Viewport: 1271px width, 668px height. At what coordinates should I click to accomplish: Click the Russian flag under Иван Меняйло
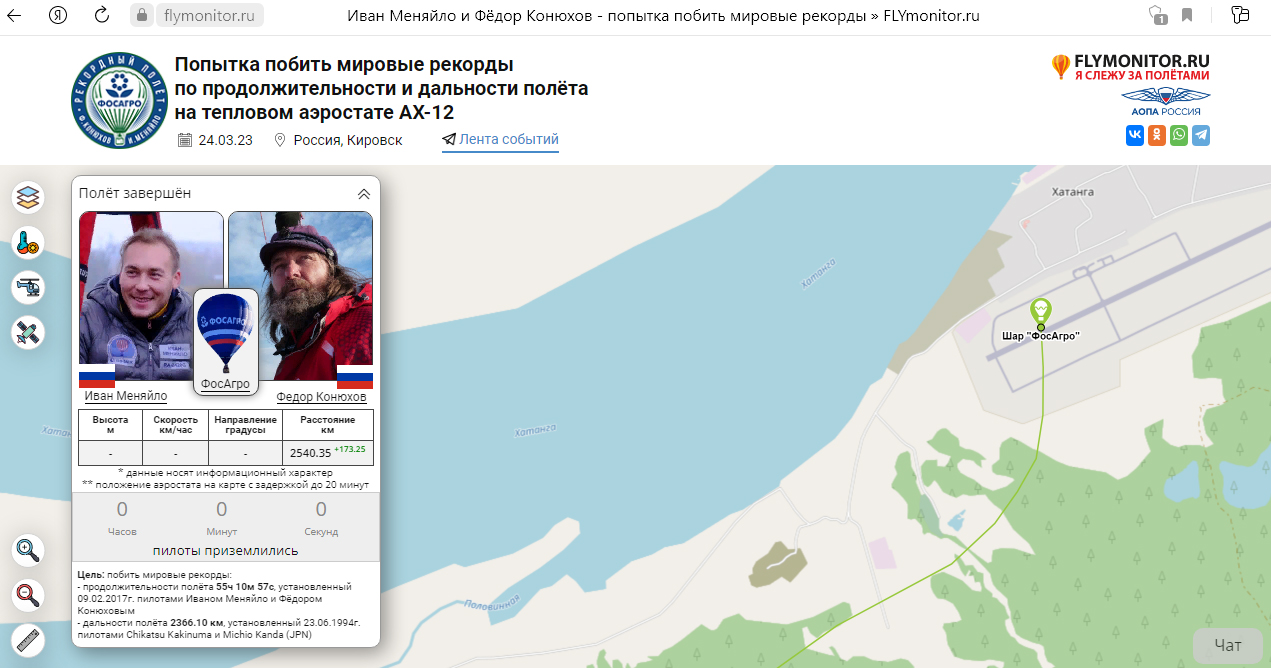click(x=97, y=376)
